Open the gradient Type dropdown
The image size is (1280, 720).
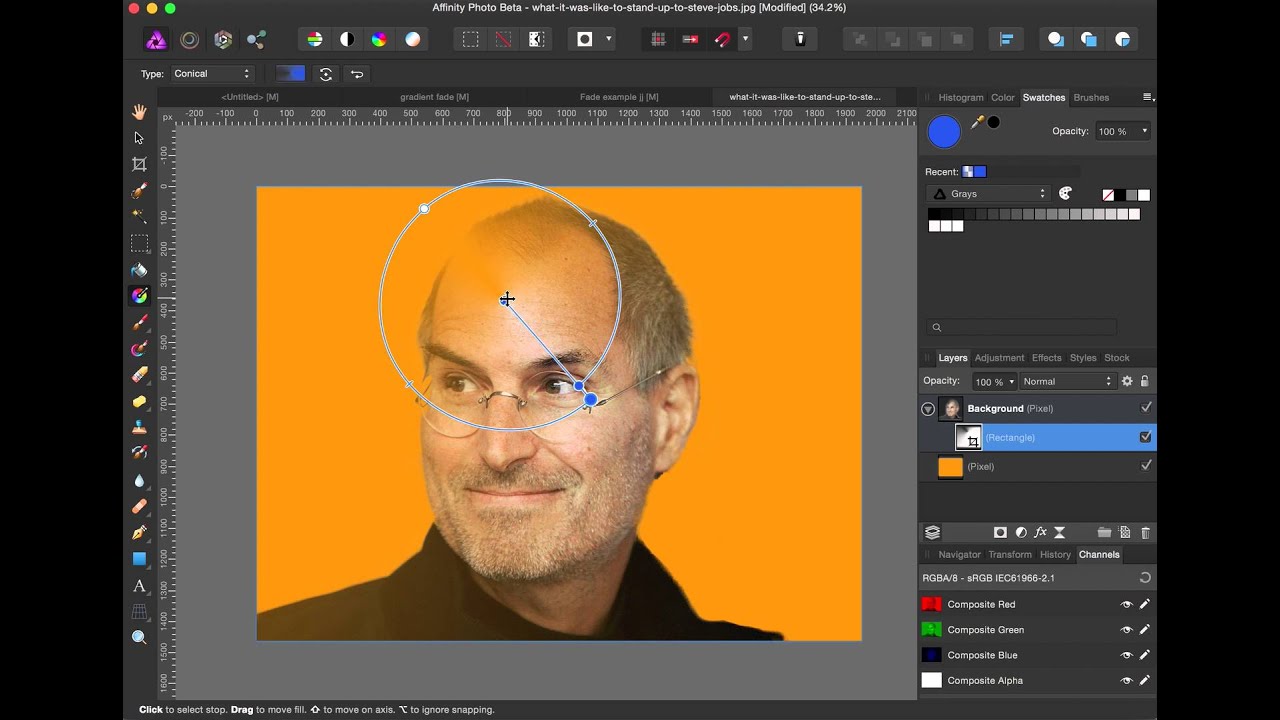point(211,74)
